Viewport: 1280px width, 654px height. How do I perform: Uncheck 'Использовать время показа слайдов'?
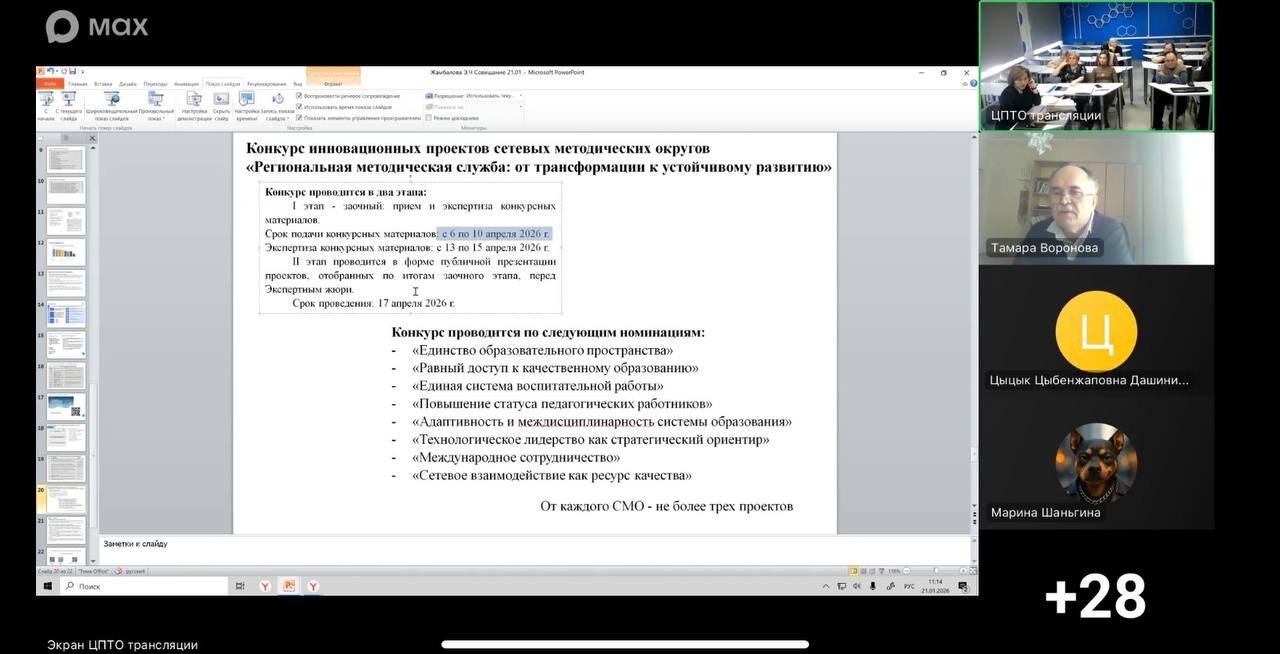300,106
